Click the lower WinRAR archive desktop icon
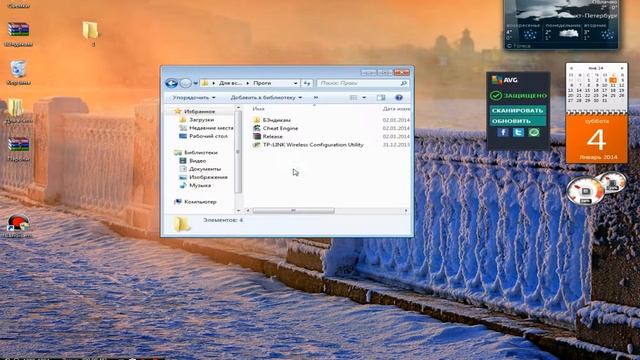The image size is (640, 360). tap(18, 145)
